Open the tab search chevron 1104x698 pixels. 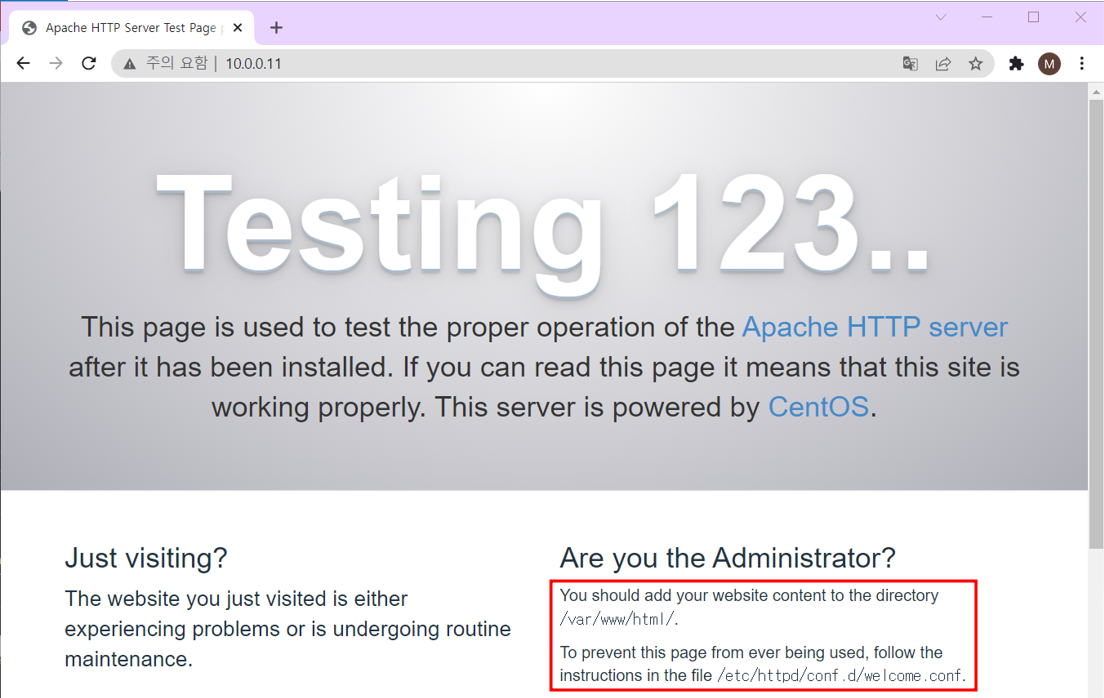[x=941, y=17]
